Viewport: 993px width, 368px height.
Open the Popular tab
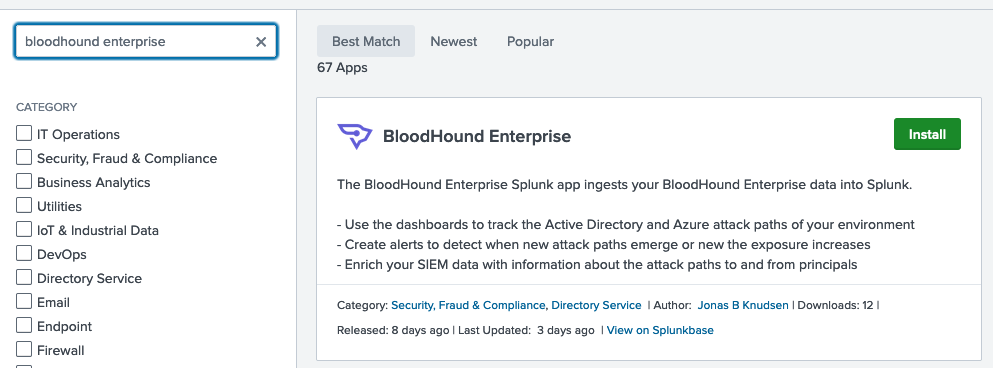point(530,41)
